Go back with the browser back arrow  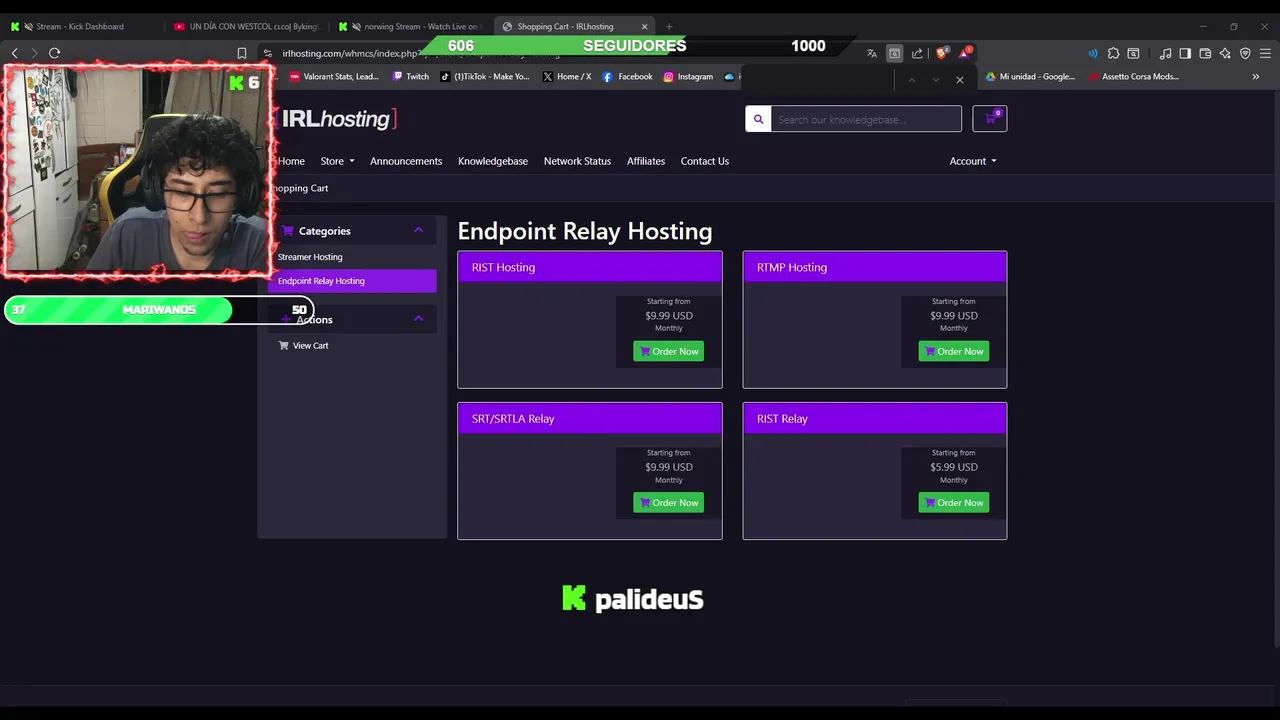[14, 53]
